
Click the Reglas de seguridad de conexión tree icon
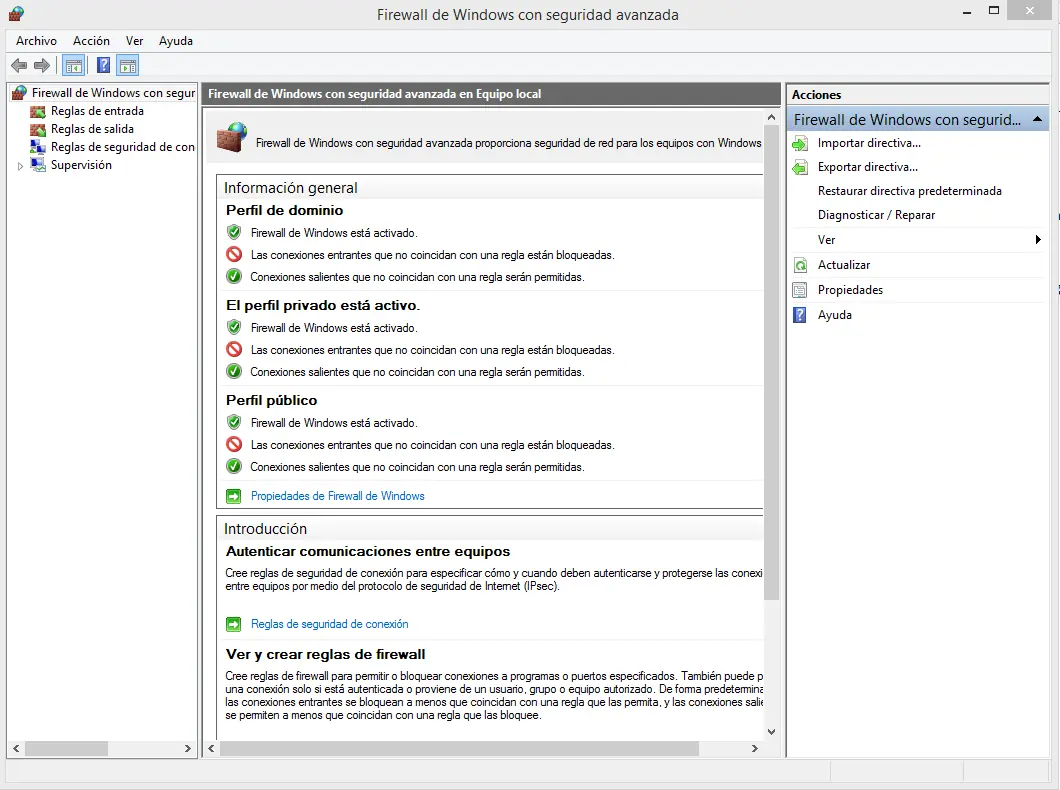[x=38, y=147]
